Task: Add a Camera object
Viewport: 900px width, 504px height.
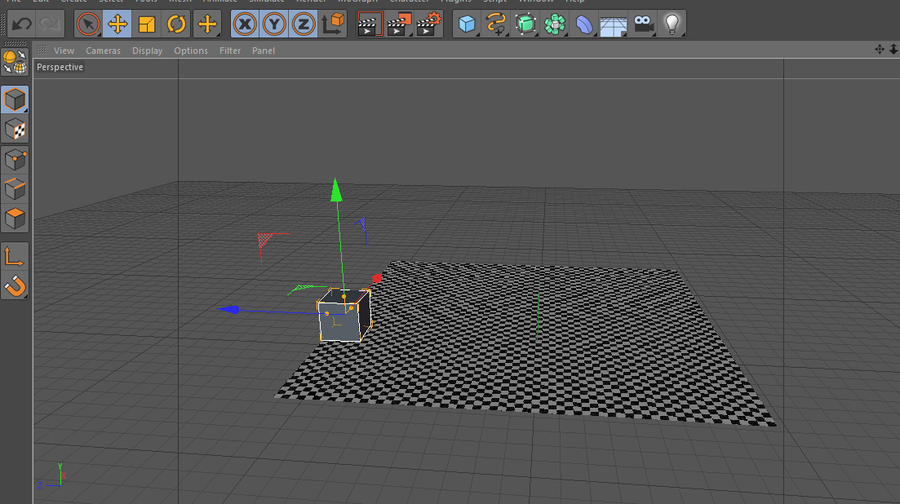Action: [643, 24]
